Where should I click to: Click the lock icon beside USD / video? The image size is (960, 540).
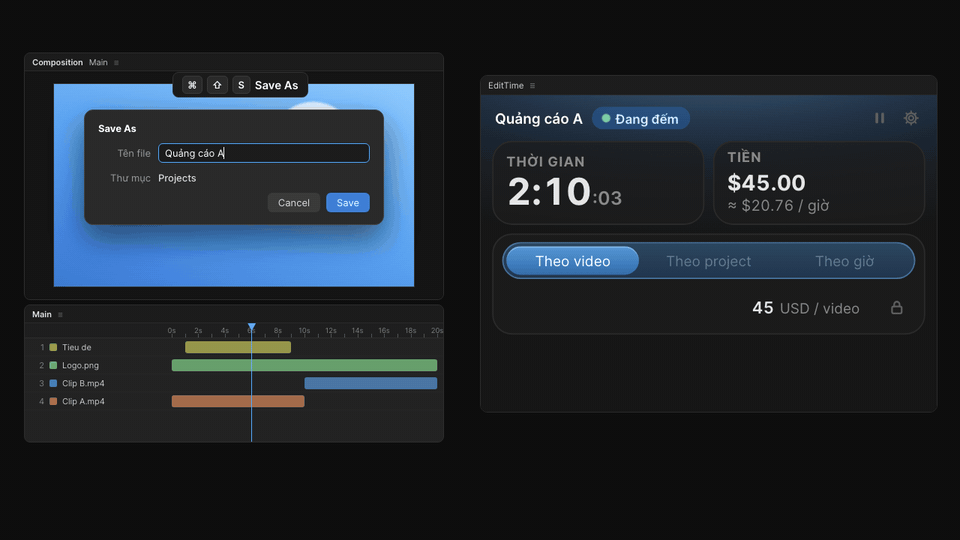[896, 308]
